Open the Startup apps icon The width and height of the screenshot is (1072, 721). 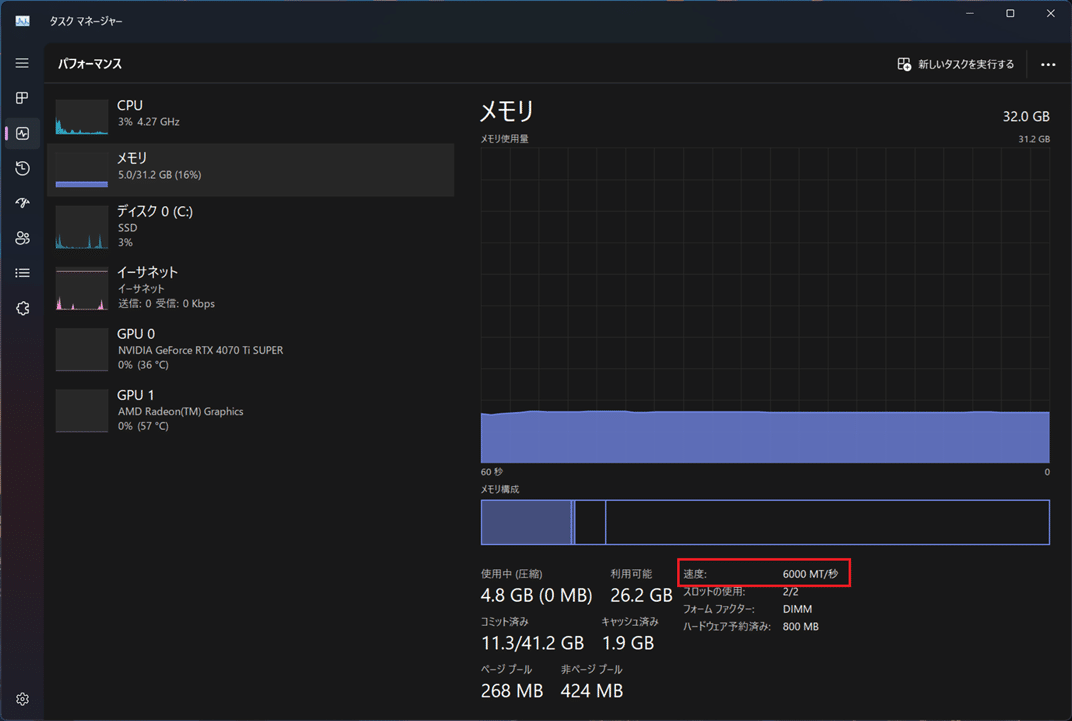click(x=22, y=203)
